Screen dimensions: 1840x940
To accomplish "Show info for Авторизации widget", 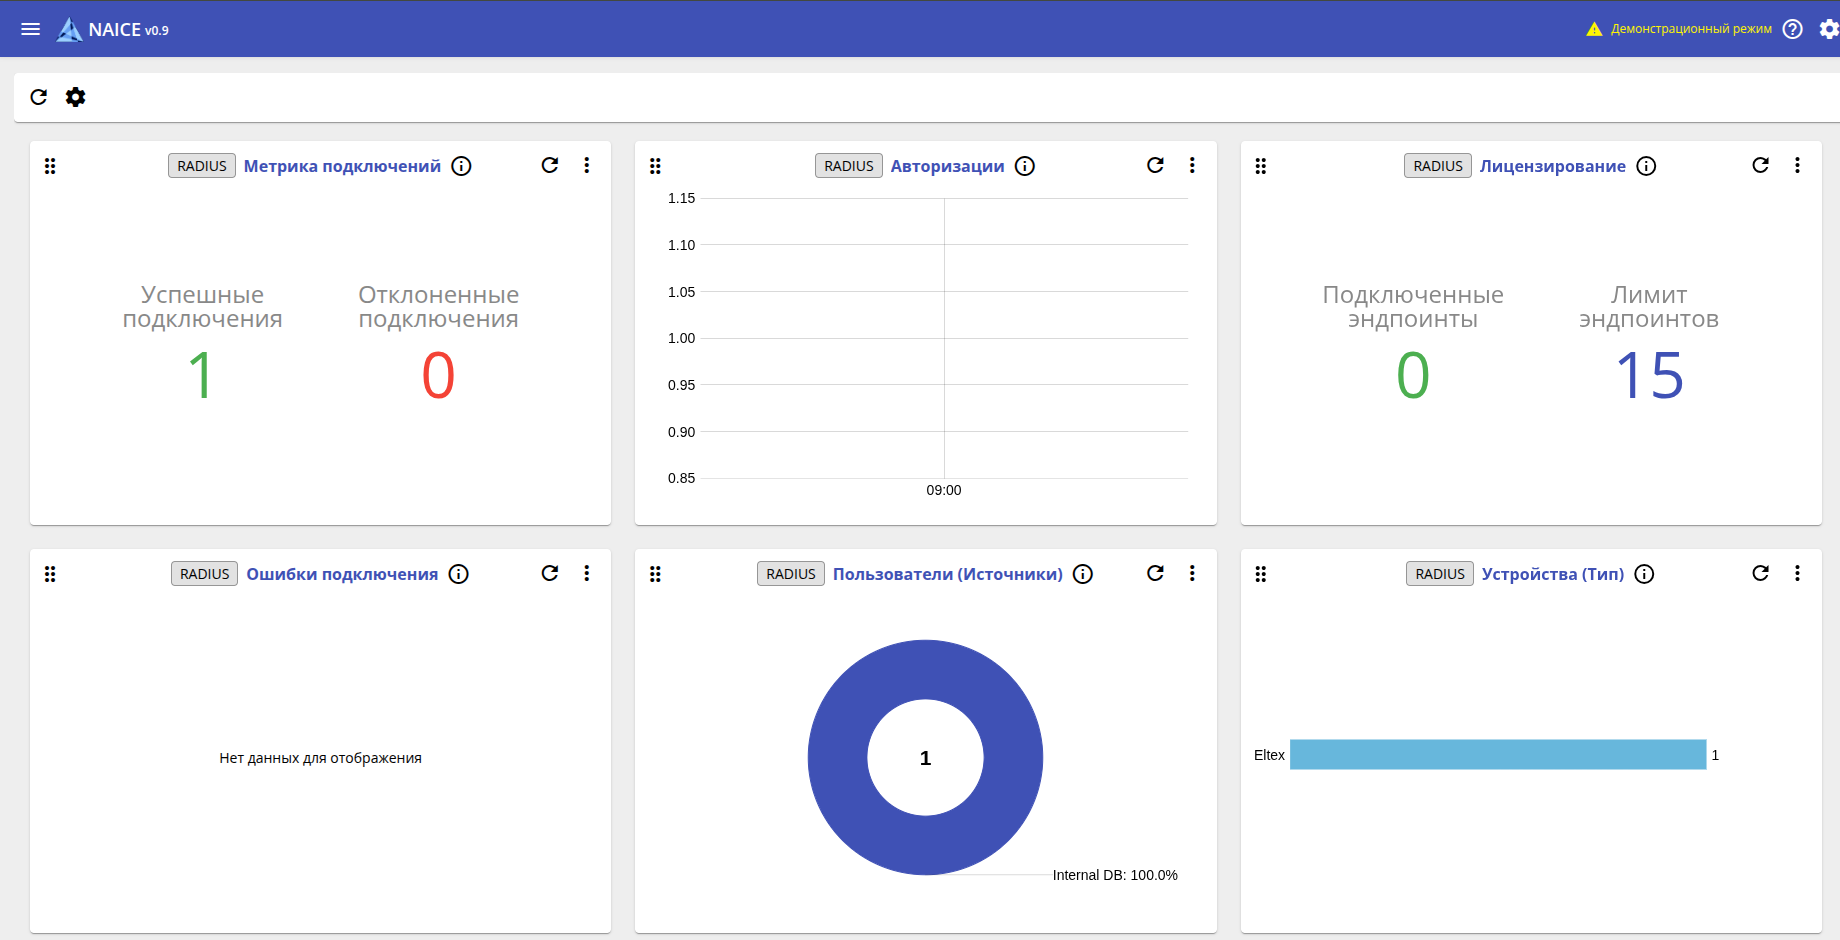I will coord(1025,166).
